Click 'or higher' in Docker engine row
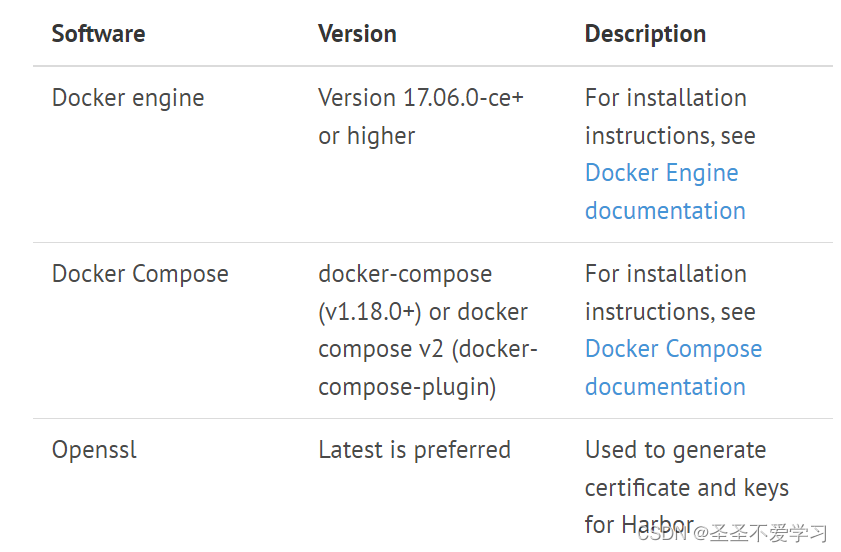841x552 pixels. click(366, 136)
